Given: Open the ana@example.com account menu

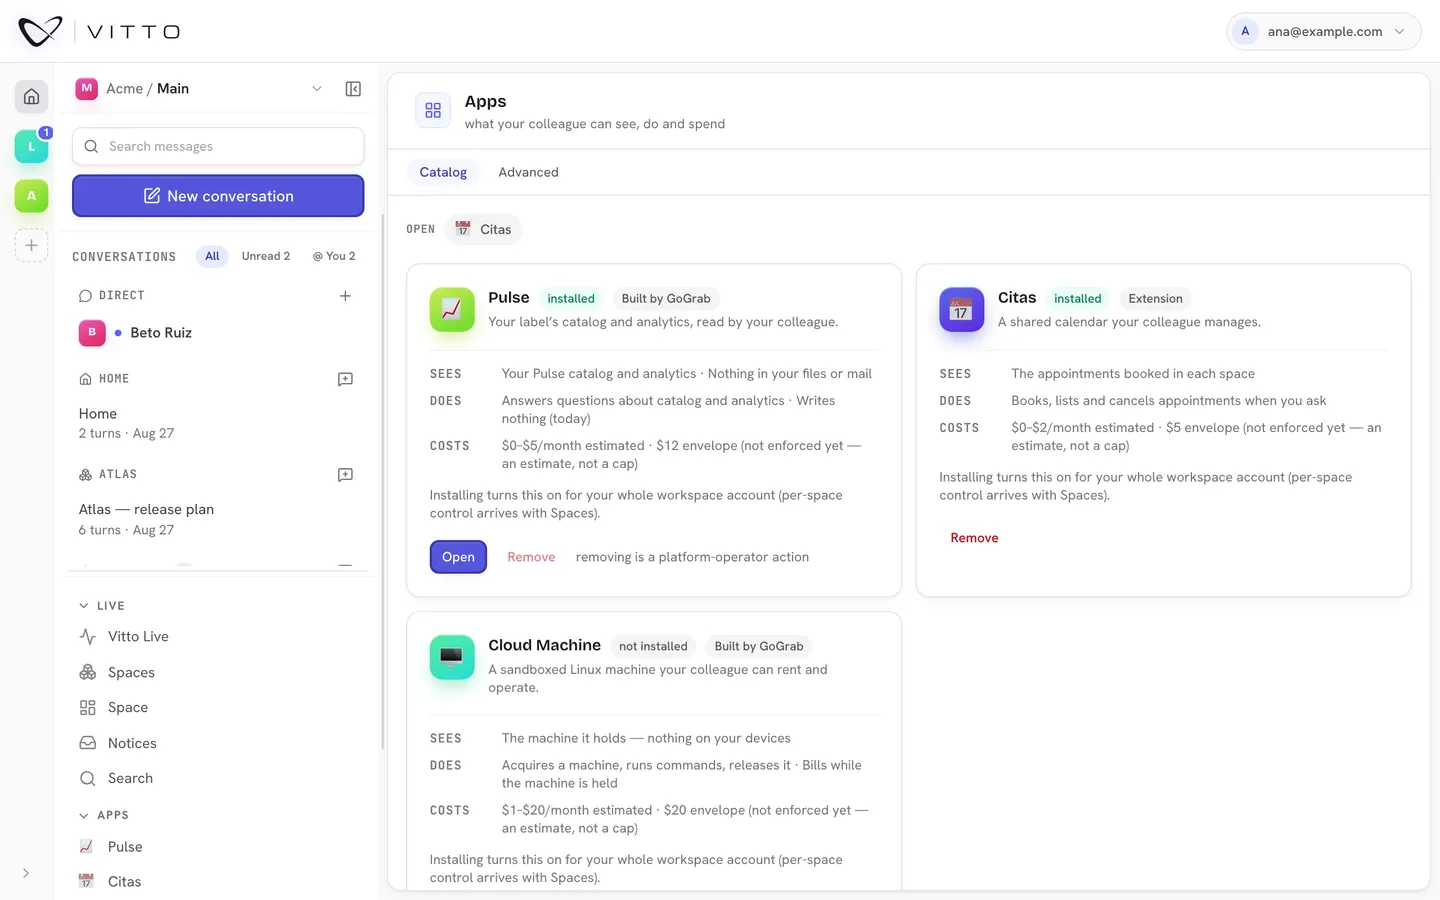Looking at the screenshot, I should pyautogui.click(x=1323, y=31).
